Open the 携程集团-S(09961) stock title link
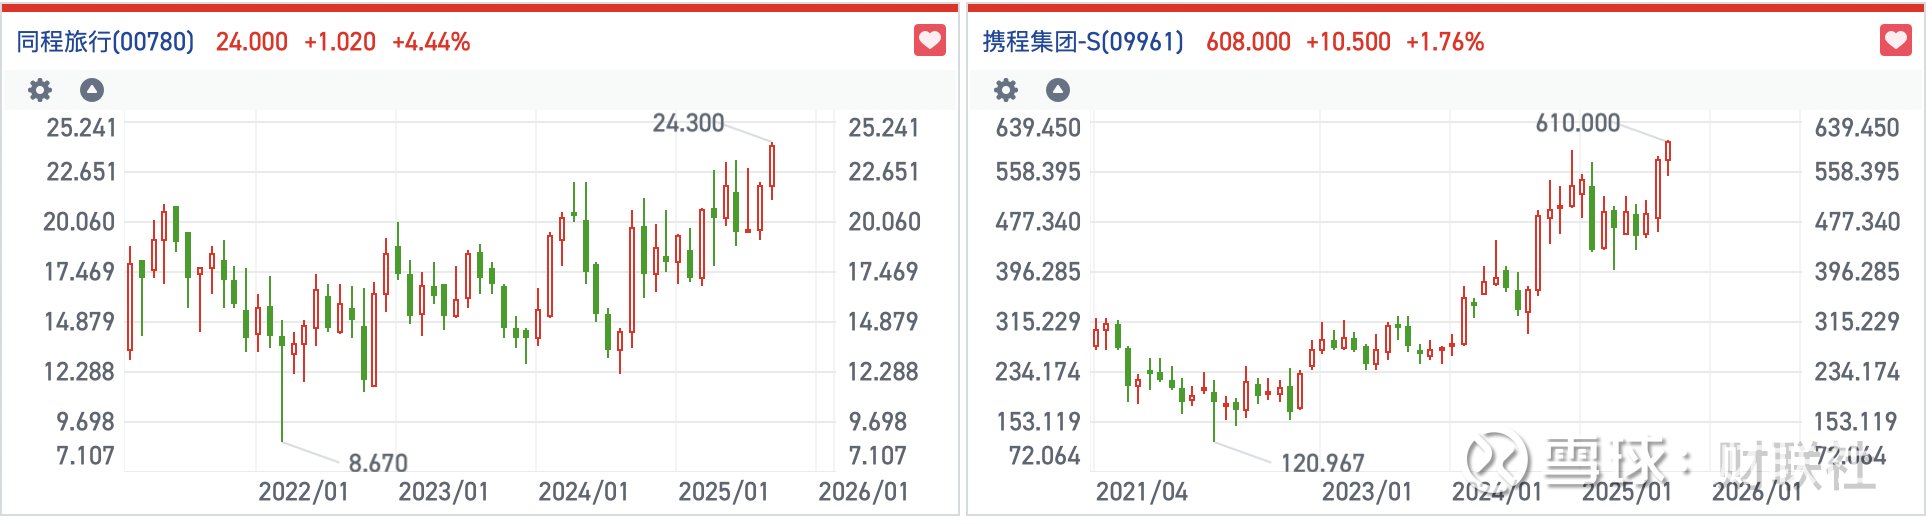1932x524 pixels. [x=1083, y=42]
